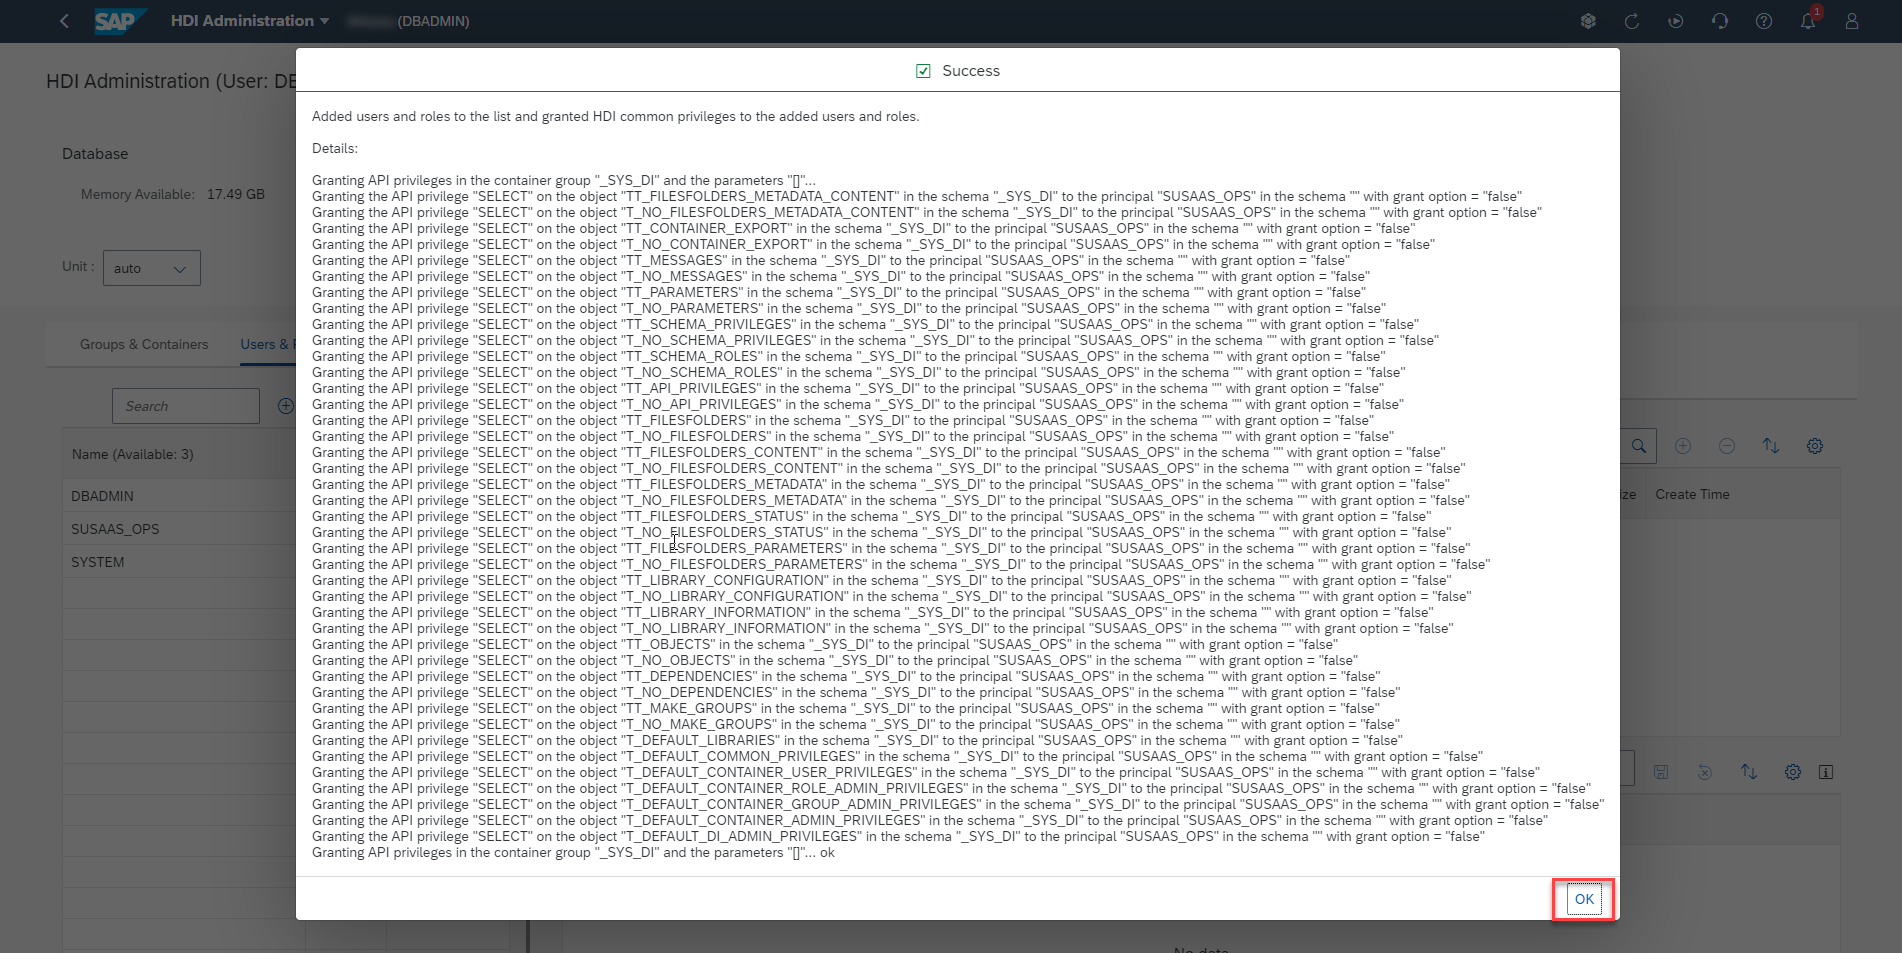
Task: Toggle the auto-refresh play icon
Action: tap(1676, 21)
